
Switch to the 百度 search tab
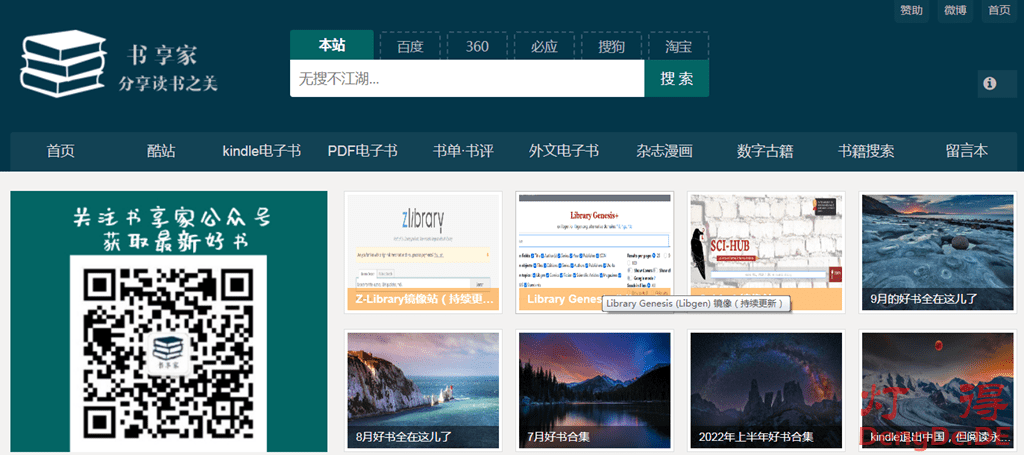(x=410, y=46)
